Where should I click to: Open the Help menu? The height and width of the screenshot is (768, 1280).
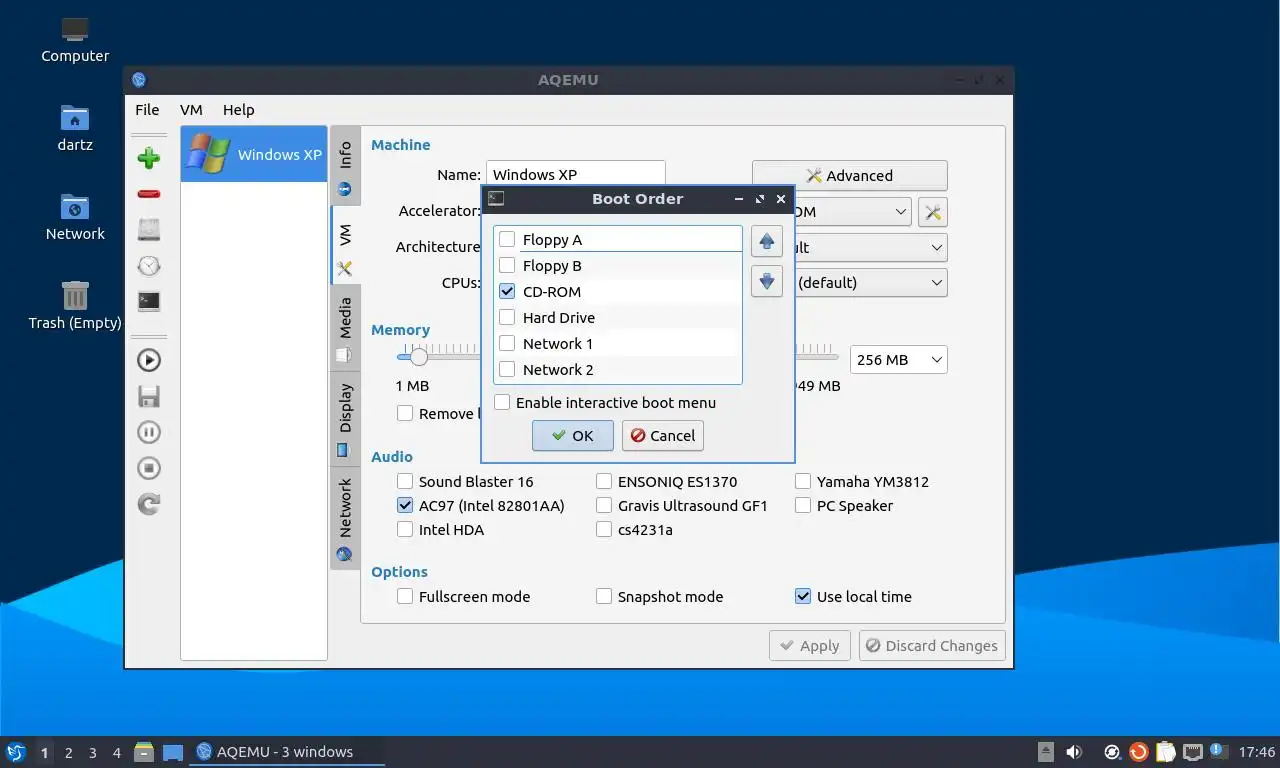(x=238, y=110)
